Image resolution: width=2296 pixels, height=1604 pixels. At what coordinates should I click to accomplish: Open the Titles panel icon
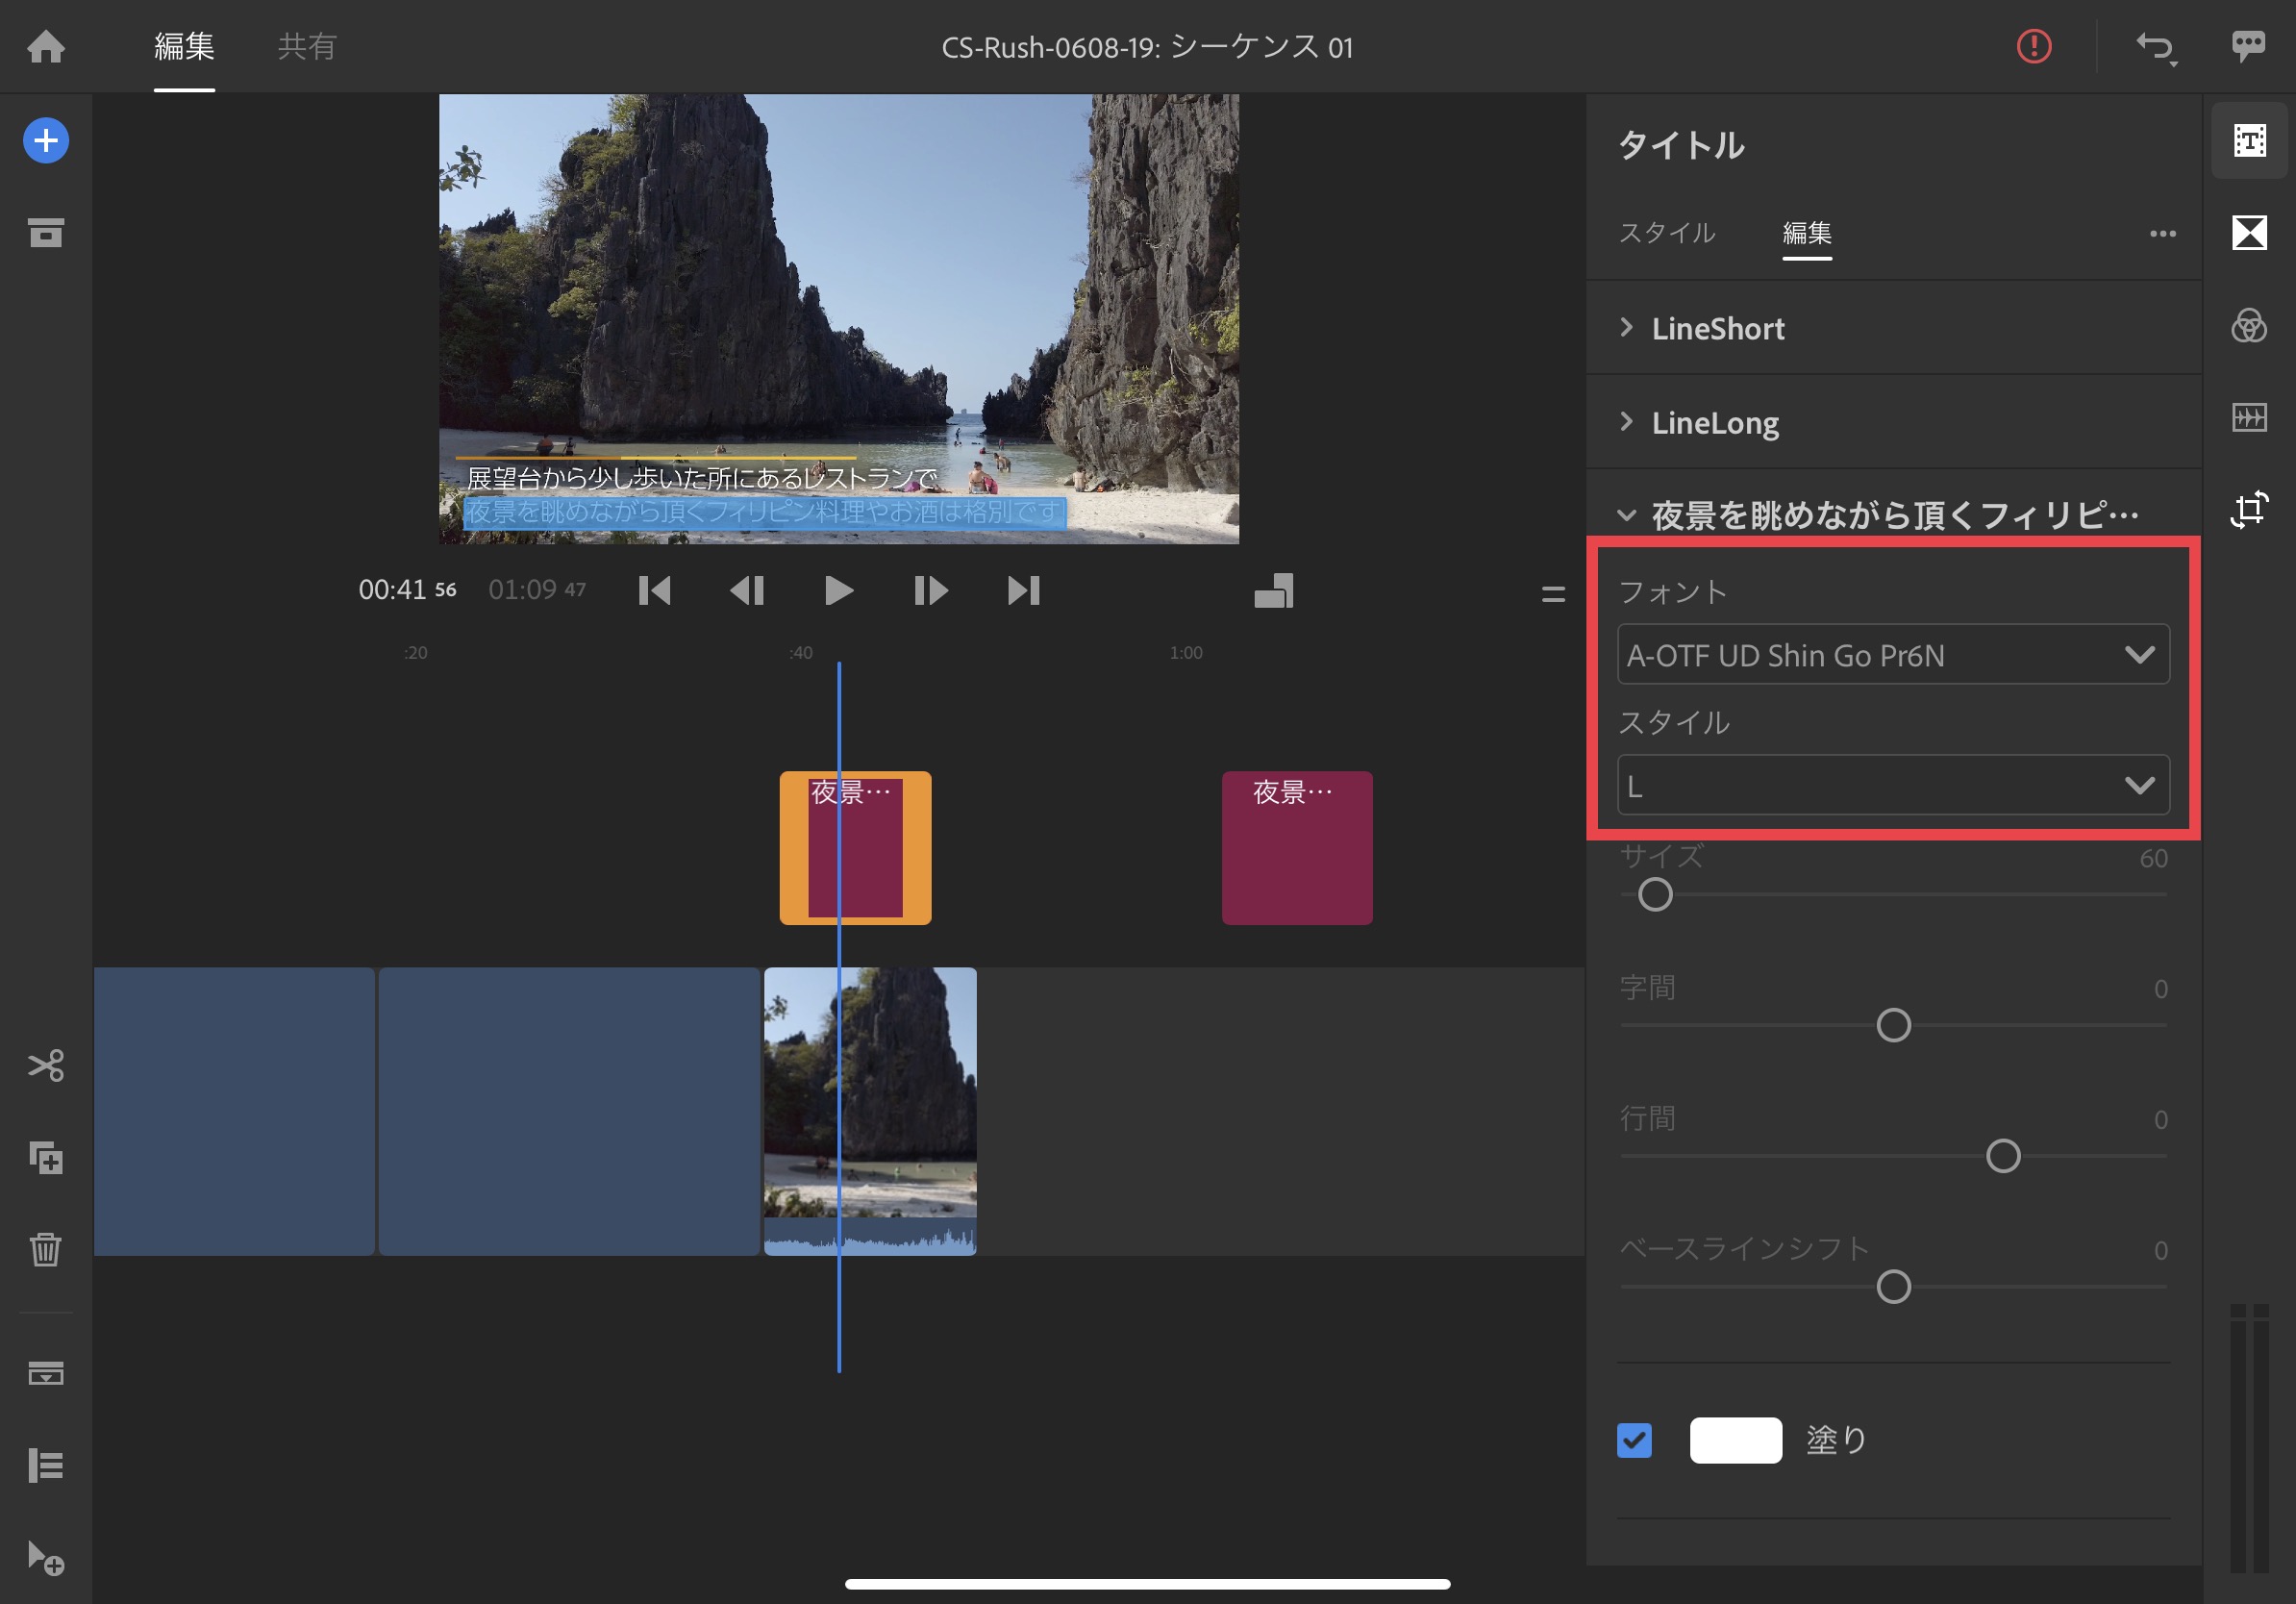click(x=2249, y=141)
